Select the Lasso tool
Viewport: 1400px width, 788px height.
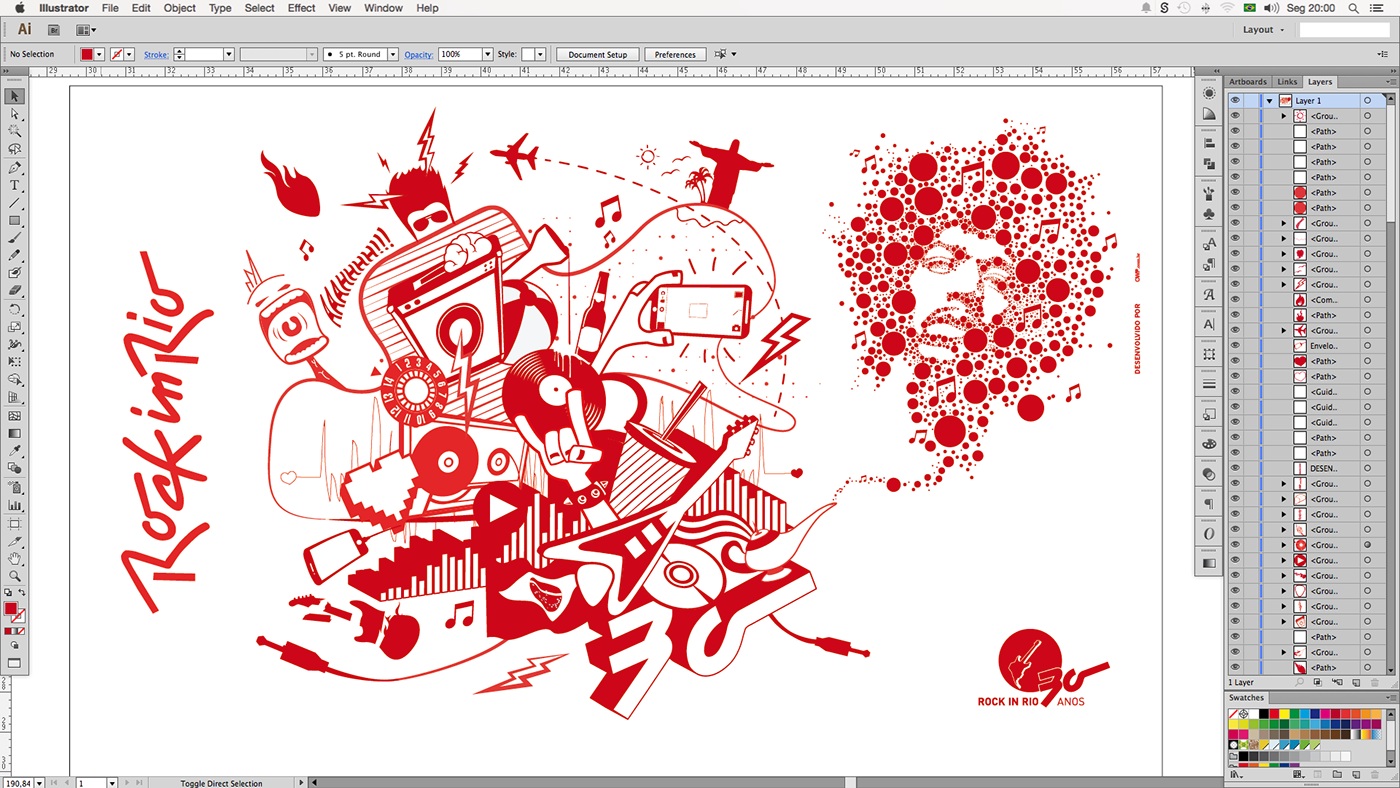[x=15, y=148]
